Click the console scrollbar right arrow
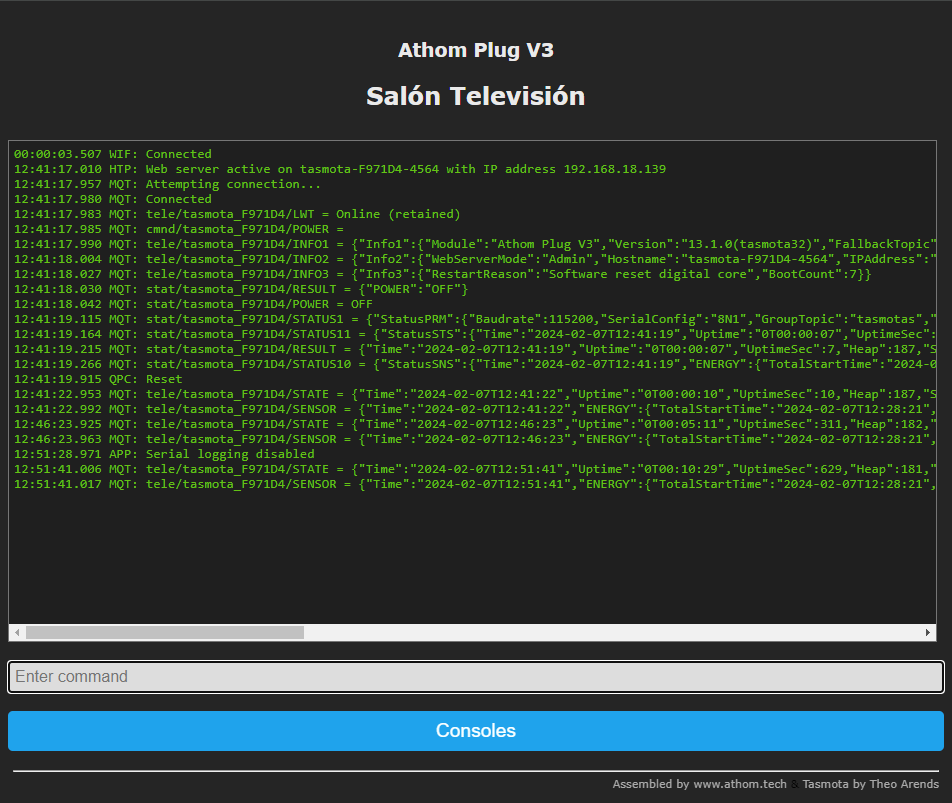 click(928, 633)
